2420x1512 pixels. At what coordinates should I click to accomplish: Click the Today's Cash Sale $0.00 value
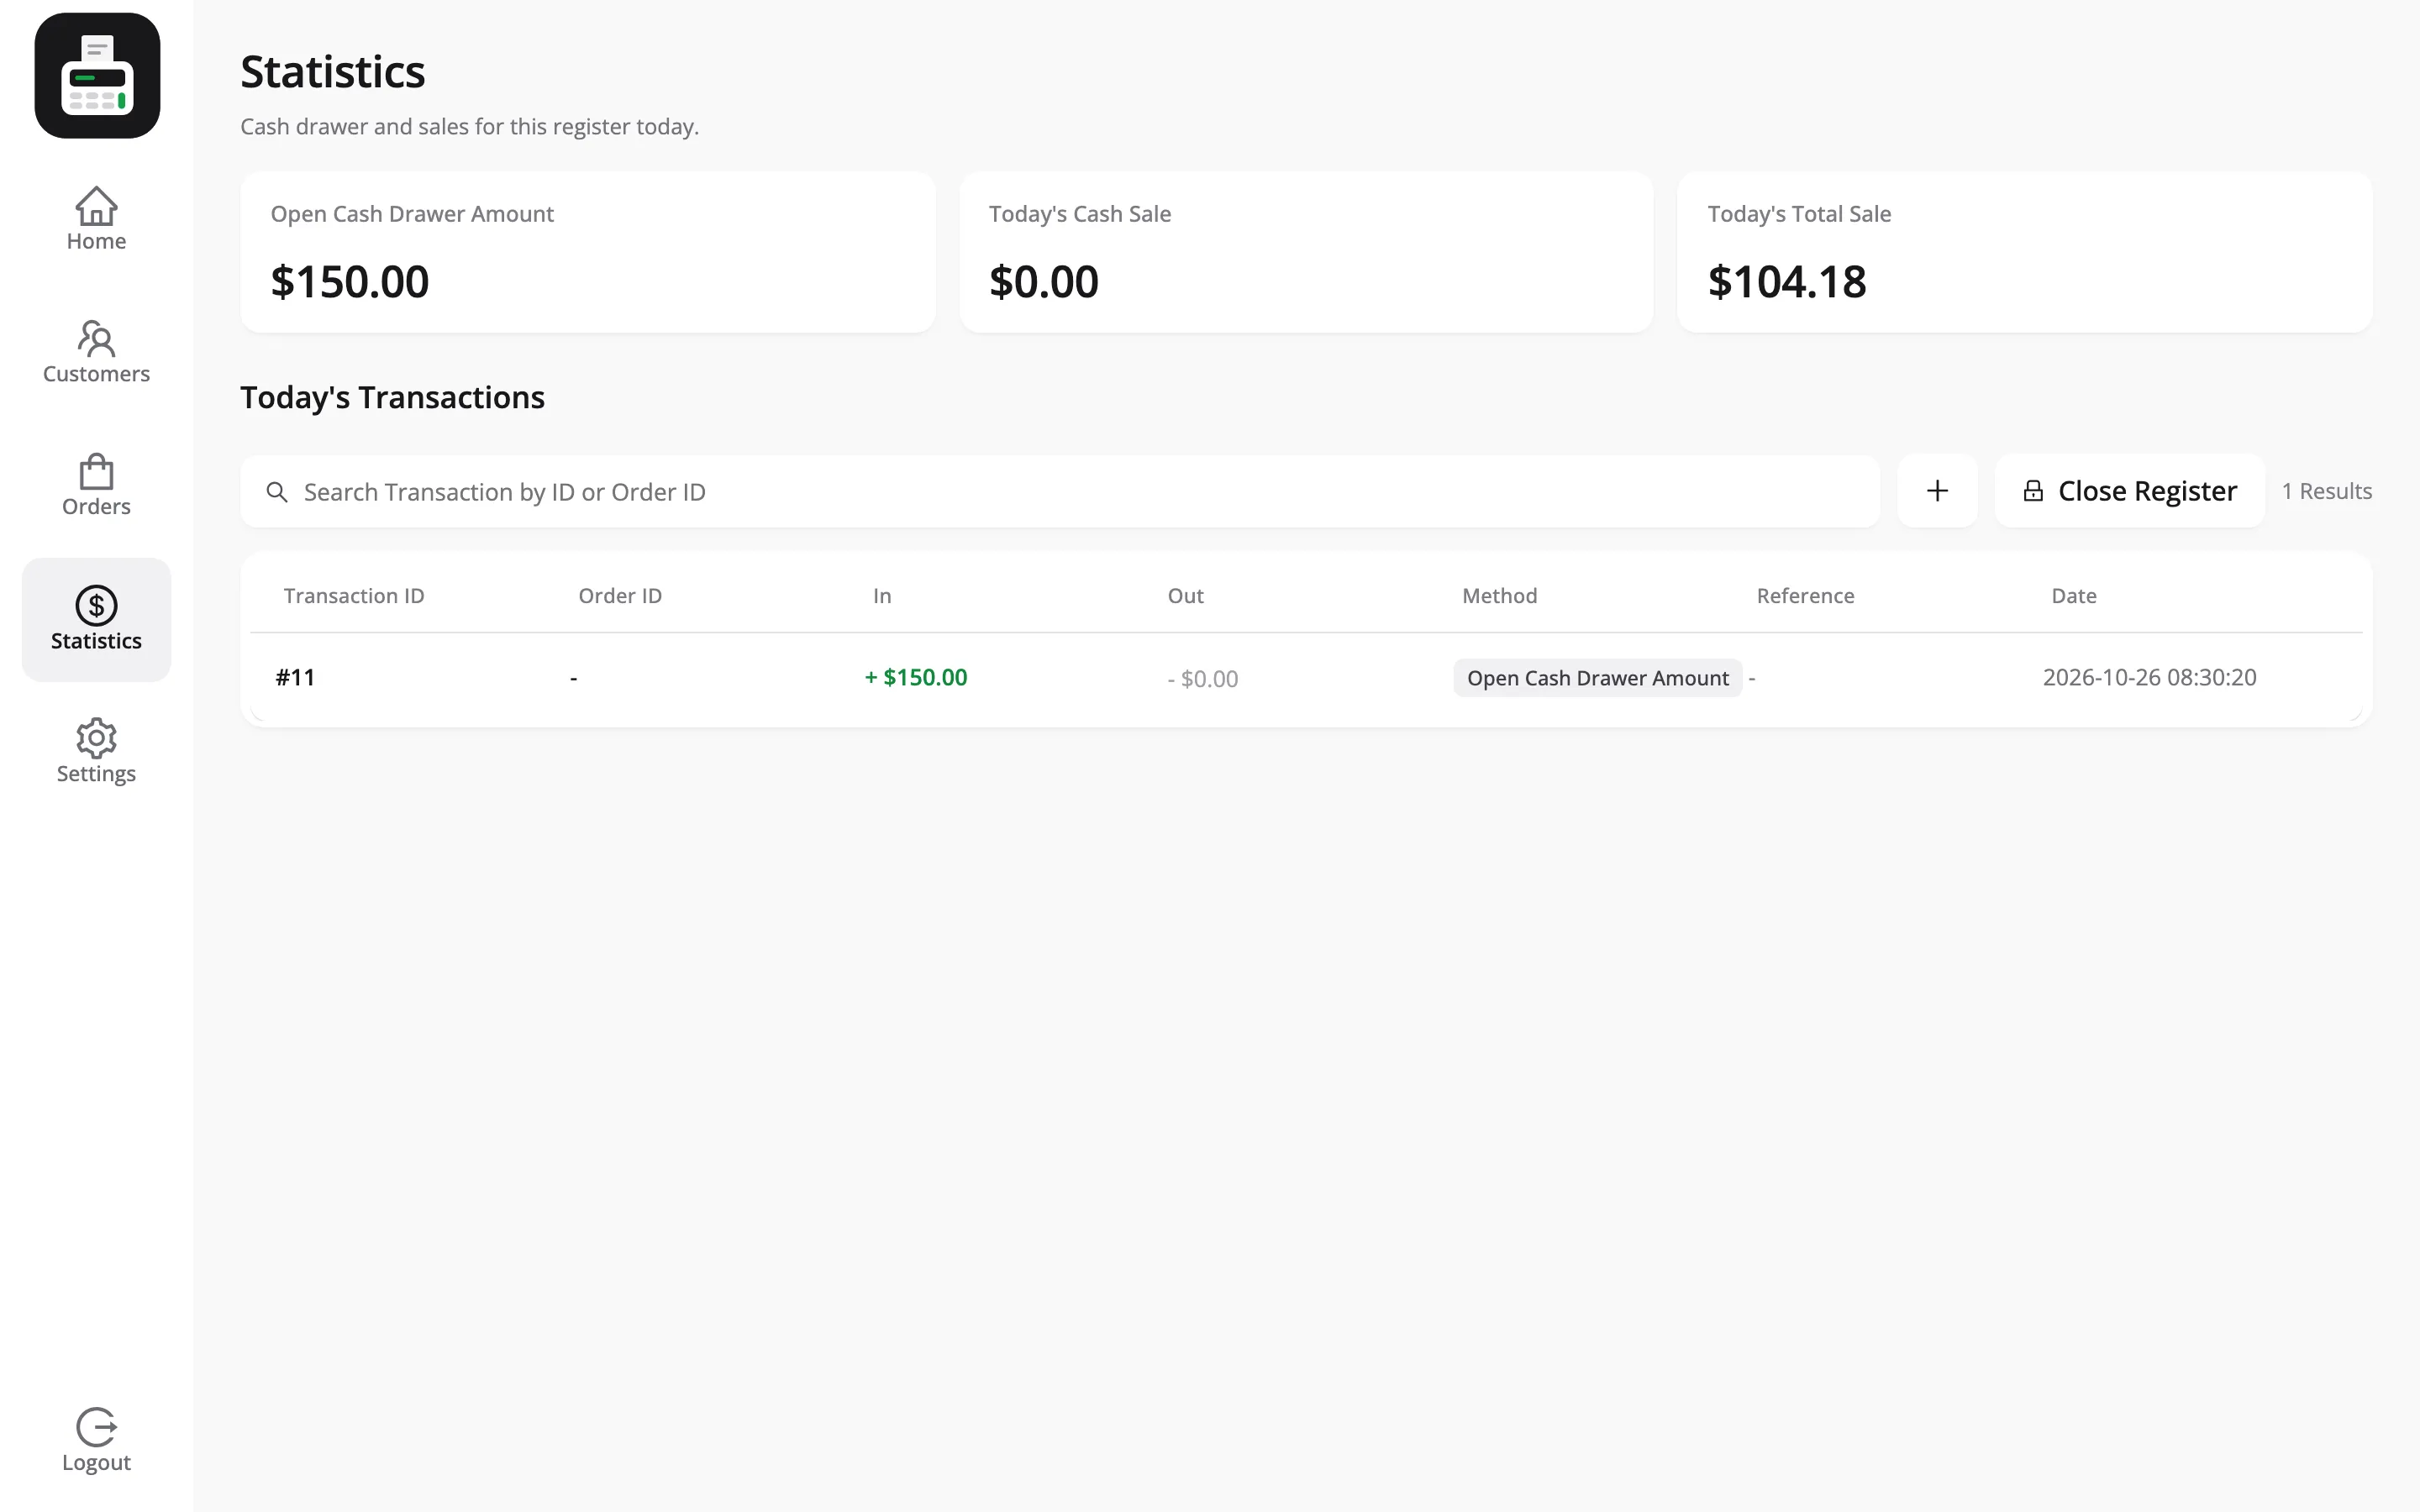pyautogui.click(x=1043, y=282)
